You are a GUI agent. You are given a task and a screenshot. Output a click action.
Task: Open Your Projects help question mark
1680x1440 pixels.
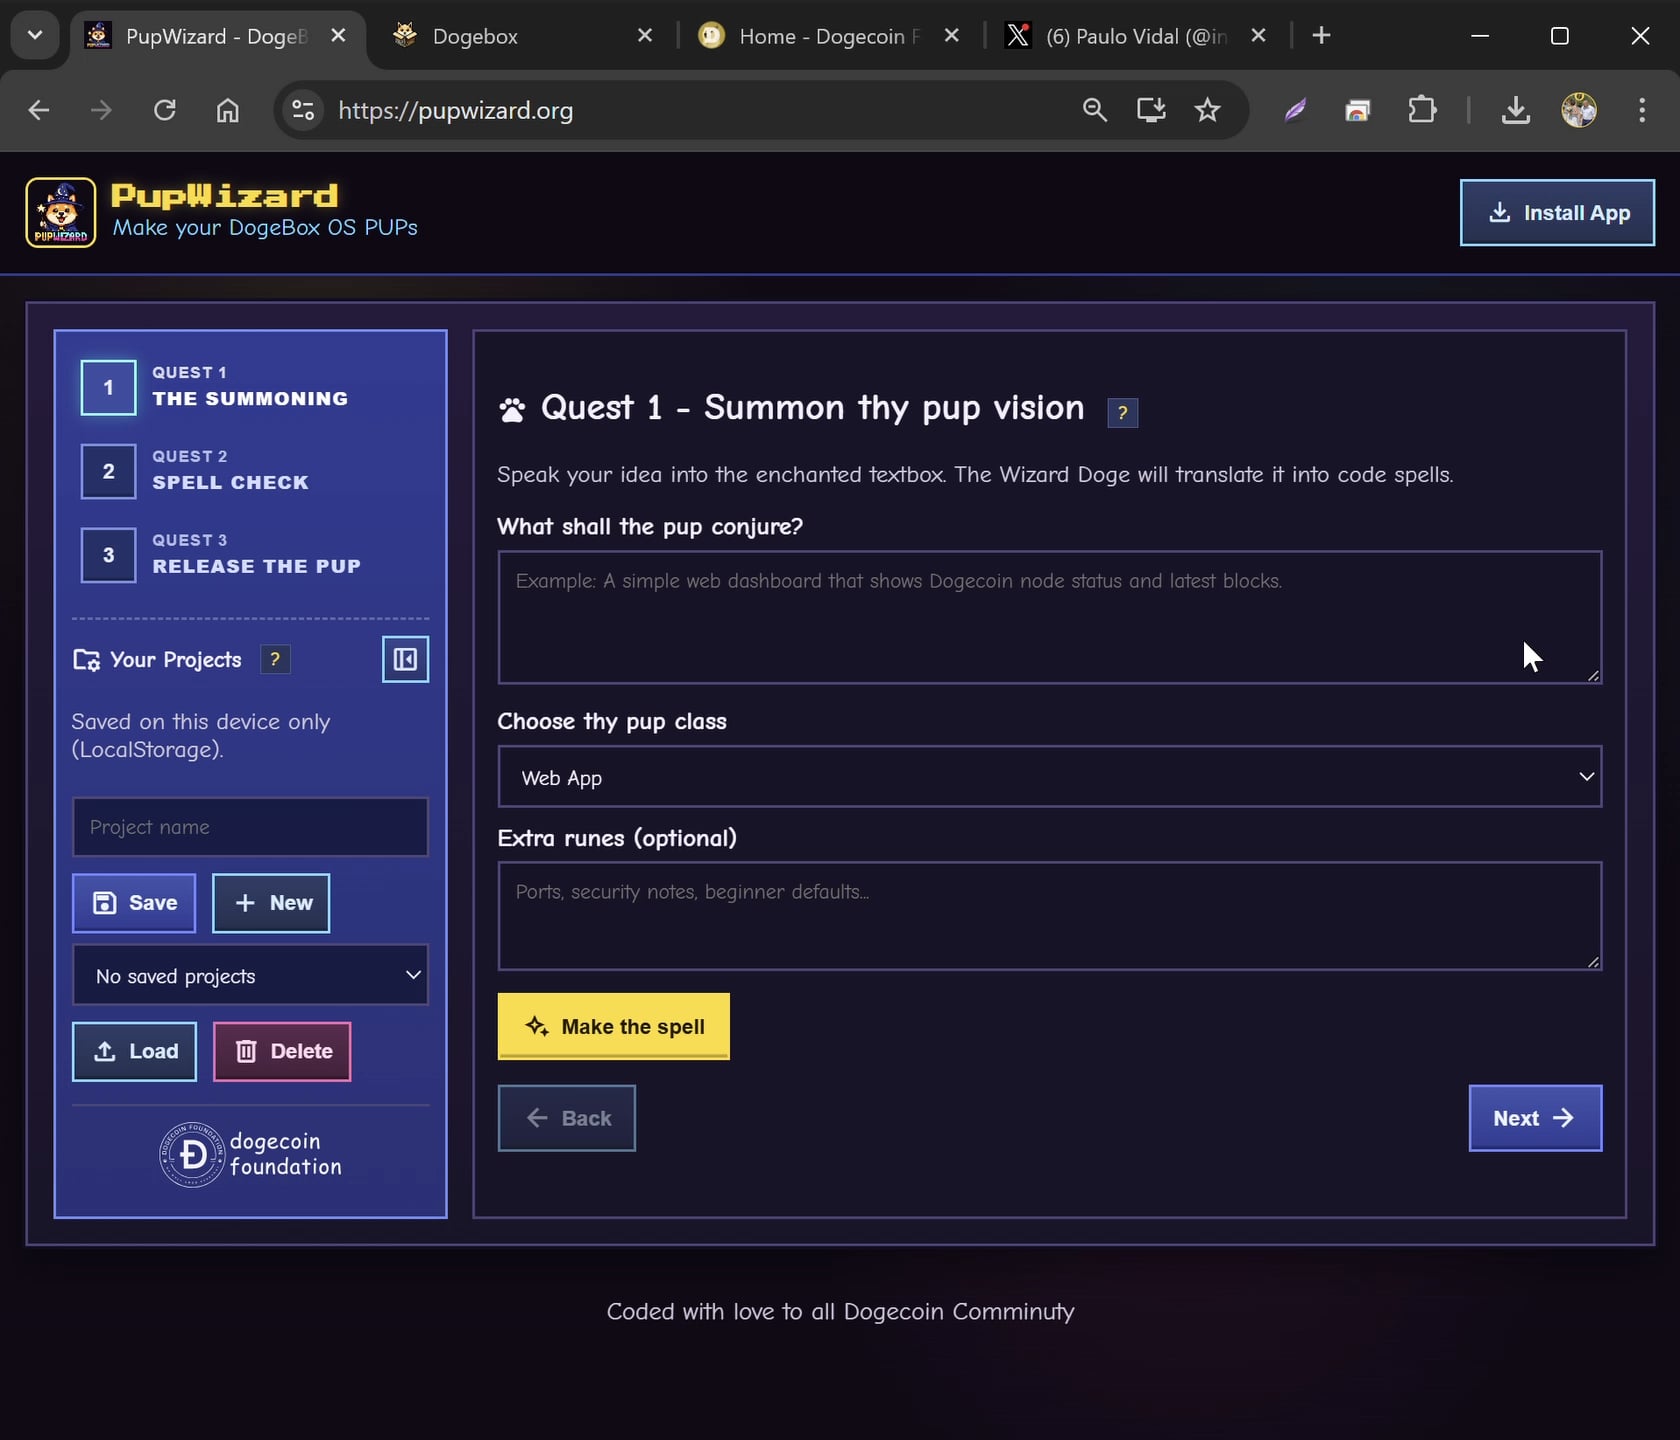click(x=275, y=660)
